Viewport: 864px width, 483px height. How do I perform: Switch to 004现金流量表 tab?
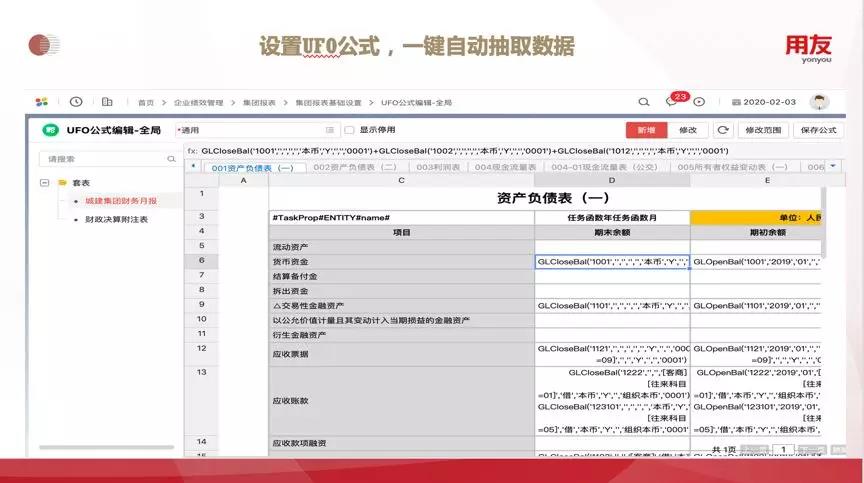(505, 167)
